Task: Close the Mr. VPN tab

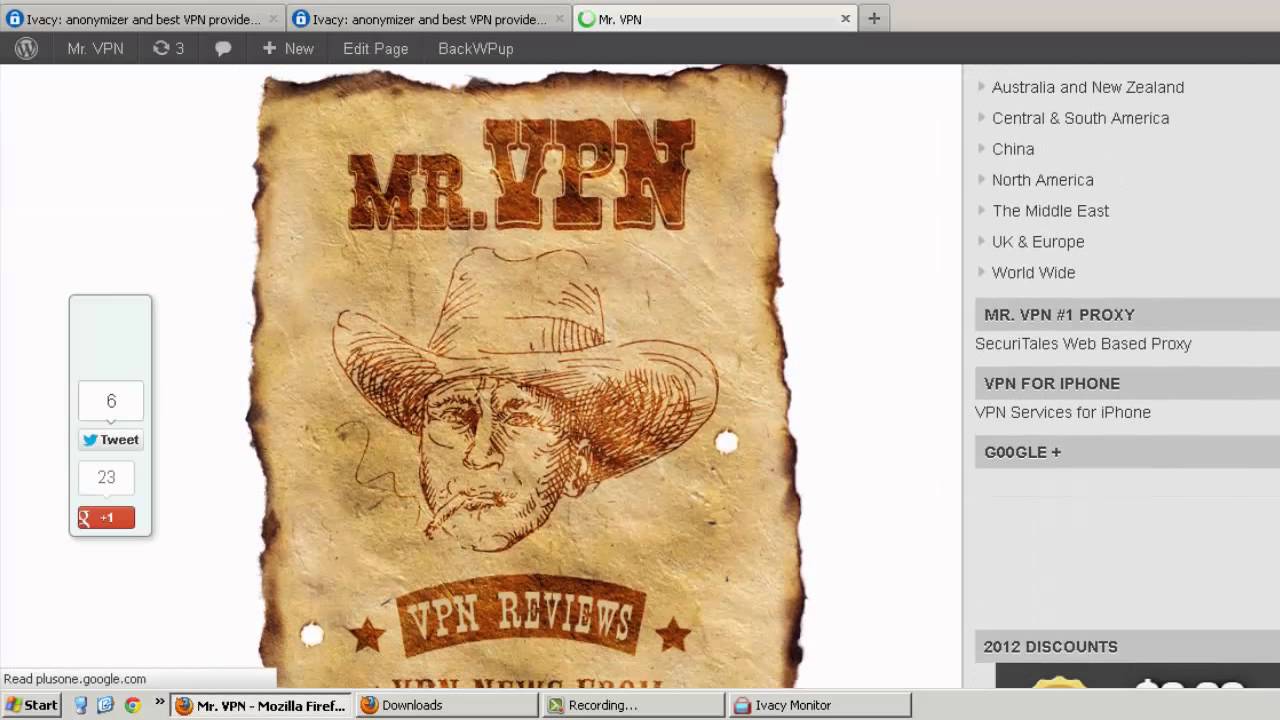Action: coord(845,18)
